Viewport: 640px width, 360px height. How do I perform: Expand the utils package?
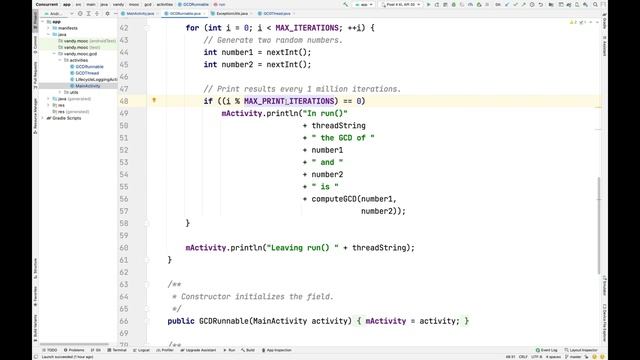coord(60,92)
